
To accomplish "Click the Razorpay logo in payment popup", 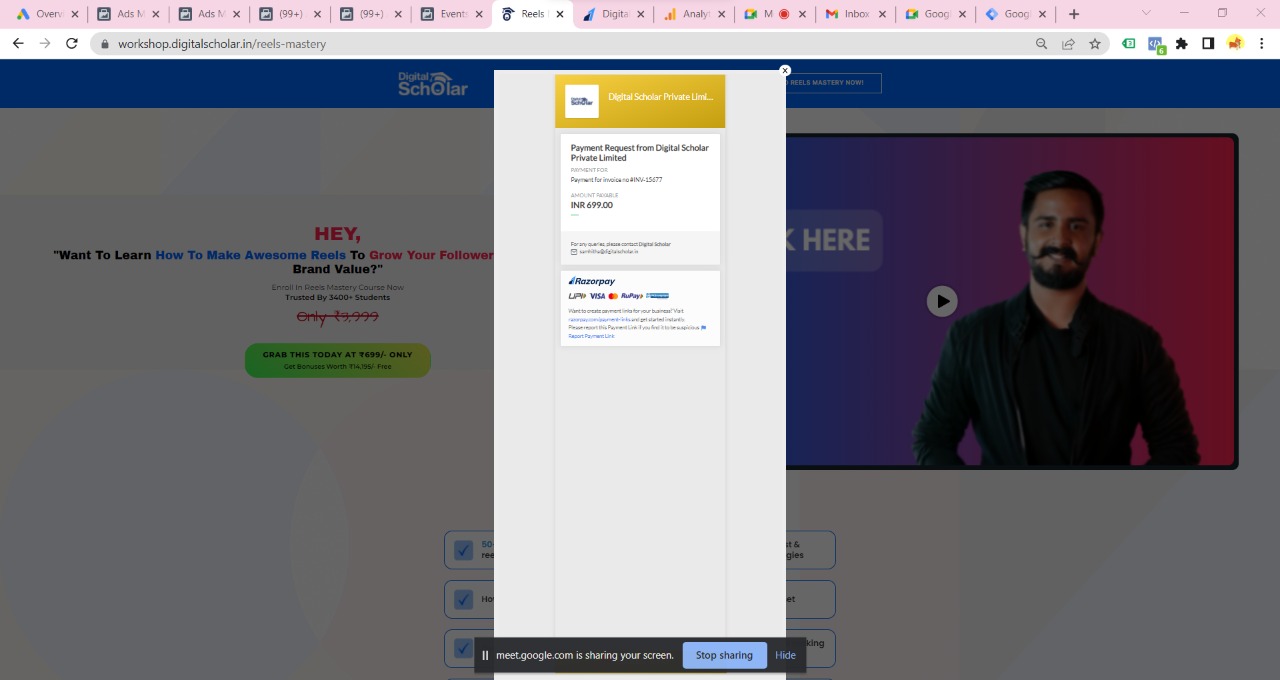I will (x=592, y=281).
